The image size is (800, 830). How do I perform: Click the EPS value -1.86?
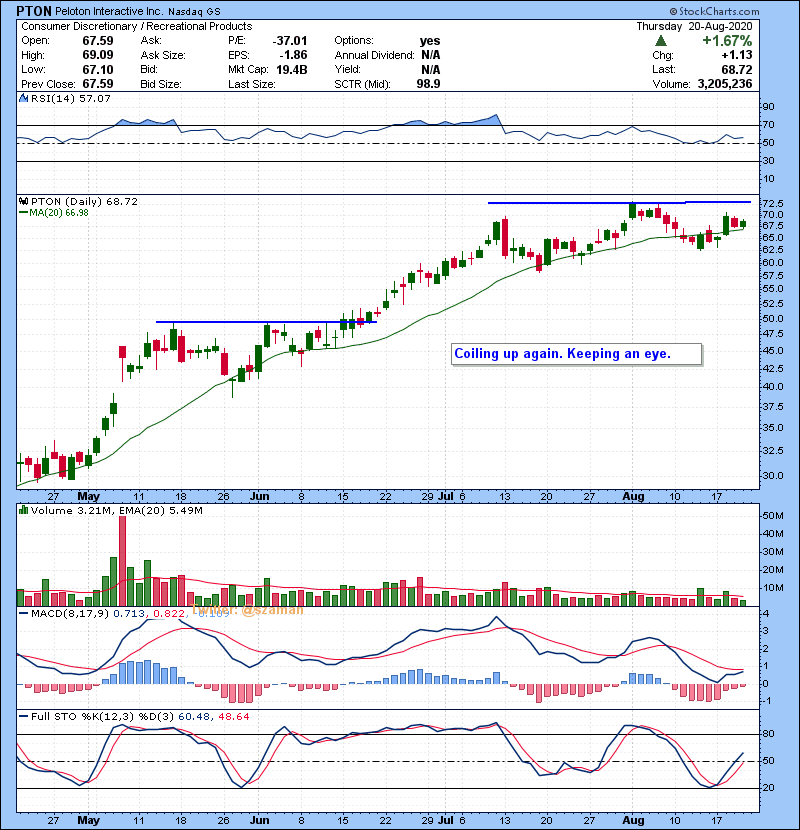tap(294, 55)
